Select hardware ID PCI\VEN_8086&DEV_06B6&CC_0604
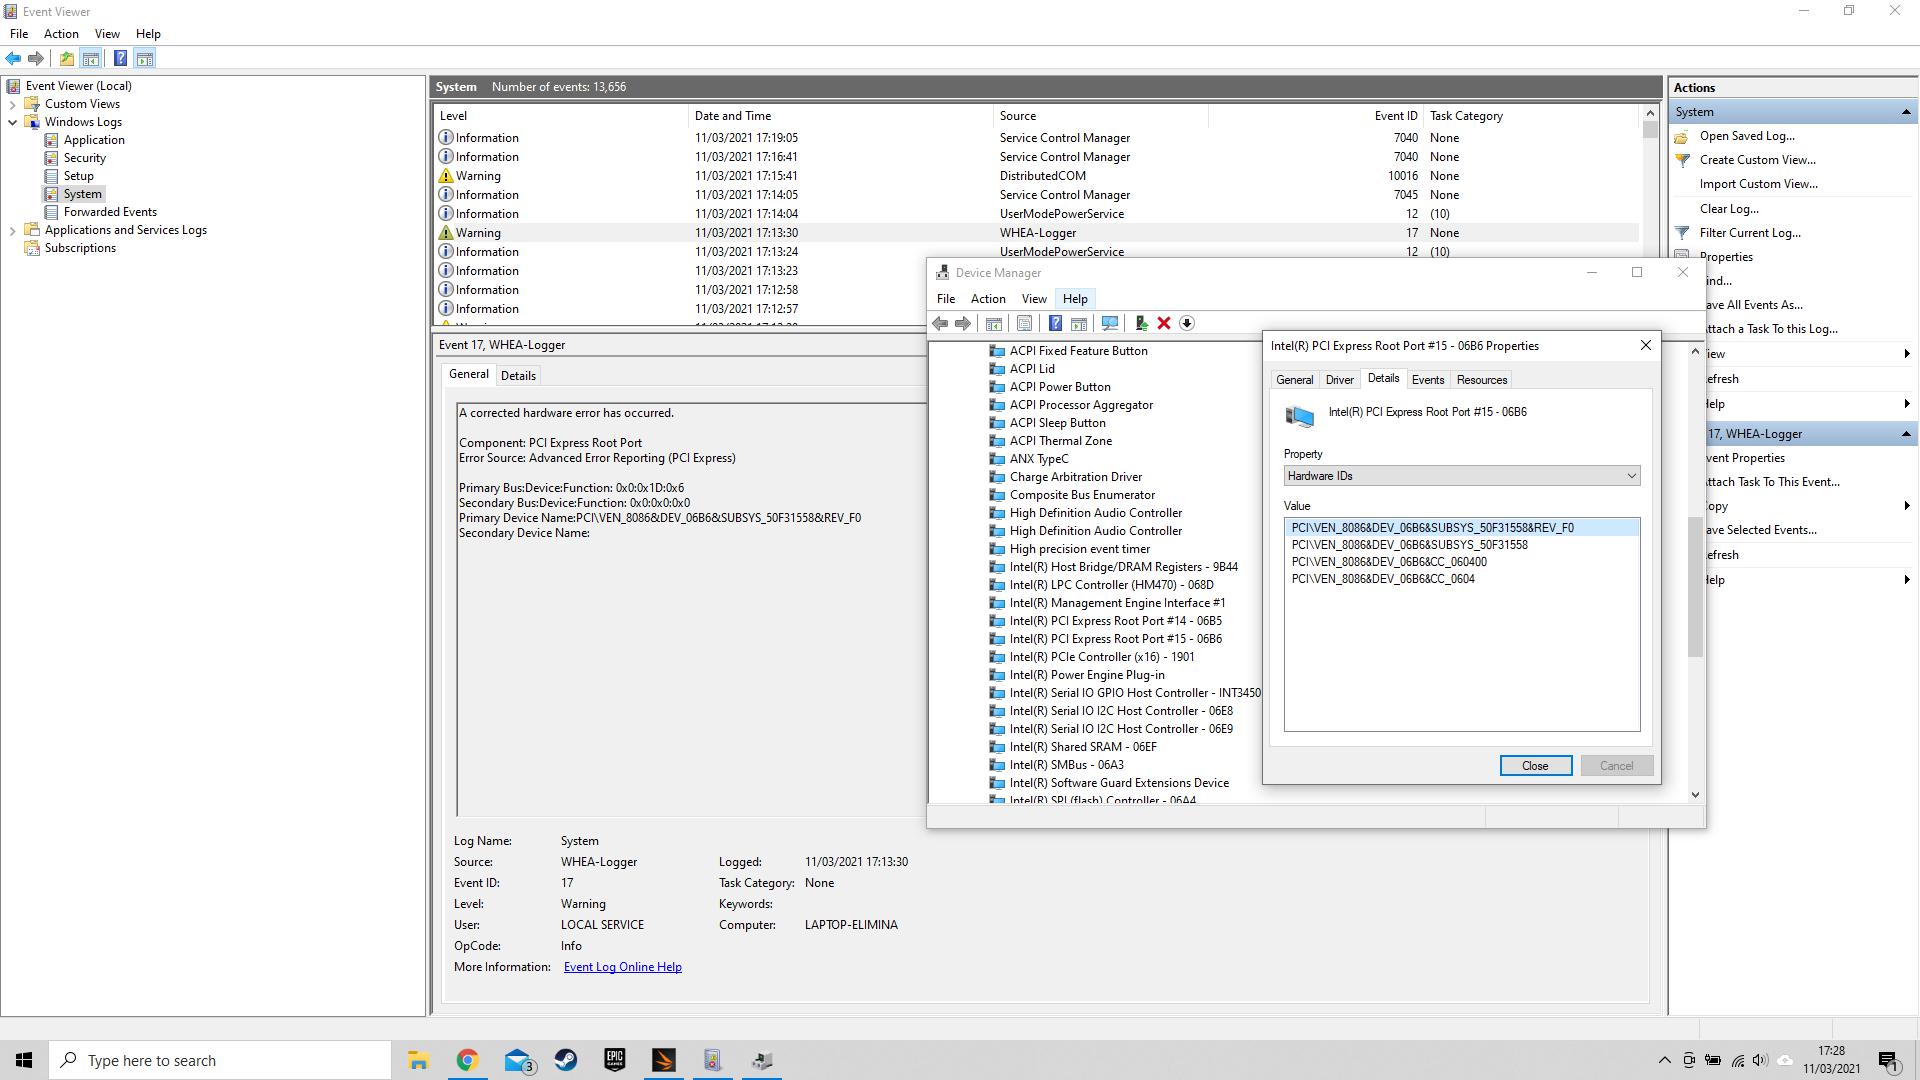Screen dimensions: 1920x1080 click(x=1382, y=579)
